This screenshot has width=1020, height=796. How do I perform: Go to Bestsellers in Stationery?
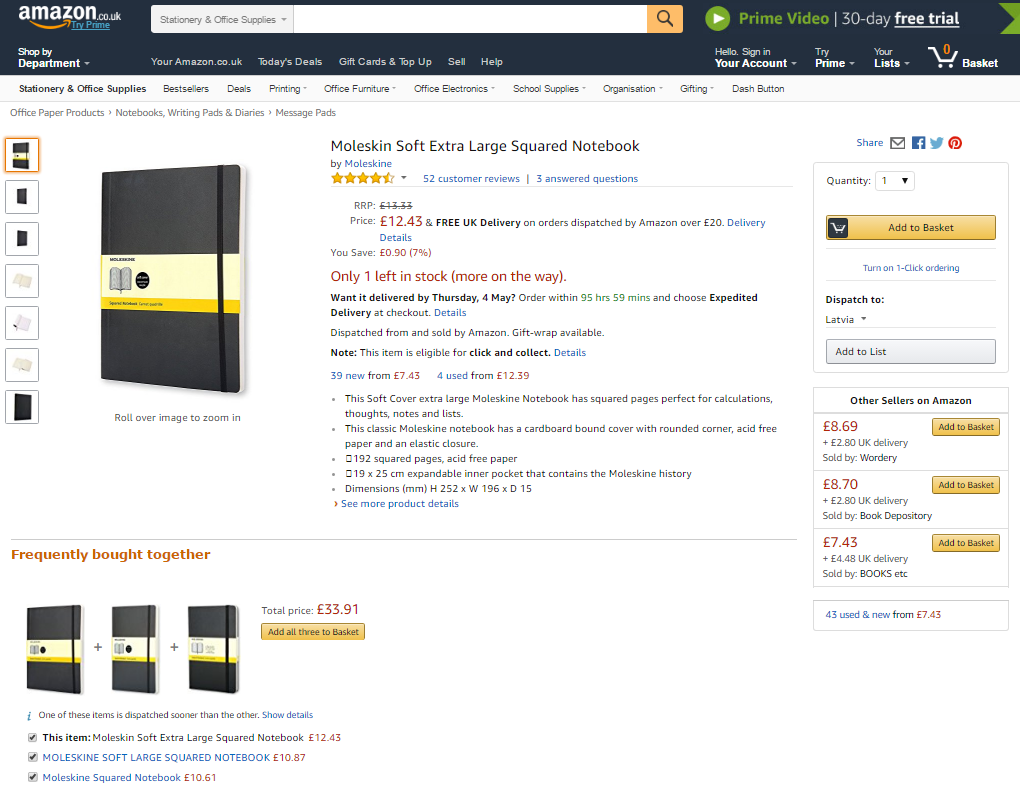[x=186, y=89]
